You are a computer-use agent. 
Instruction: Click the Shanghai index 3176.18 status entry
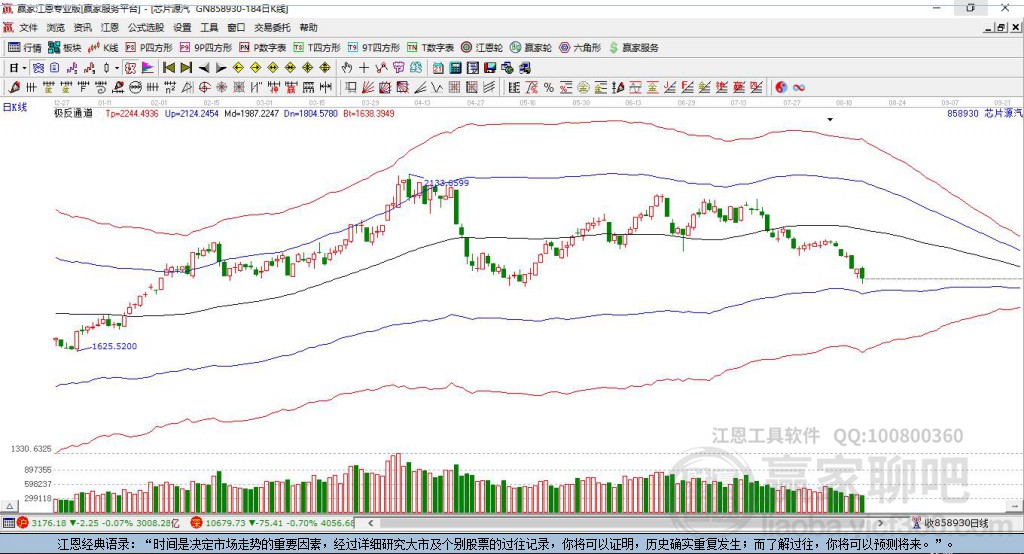98,523
